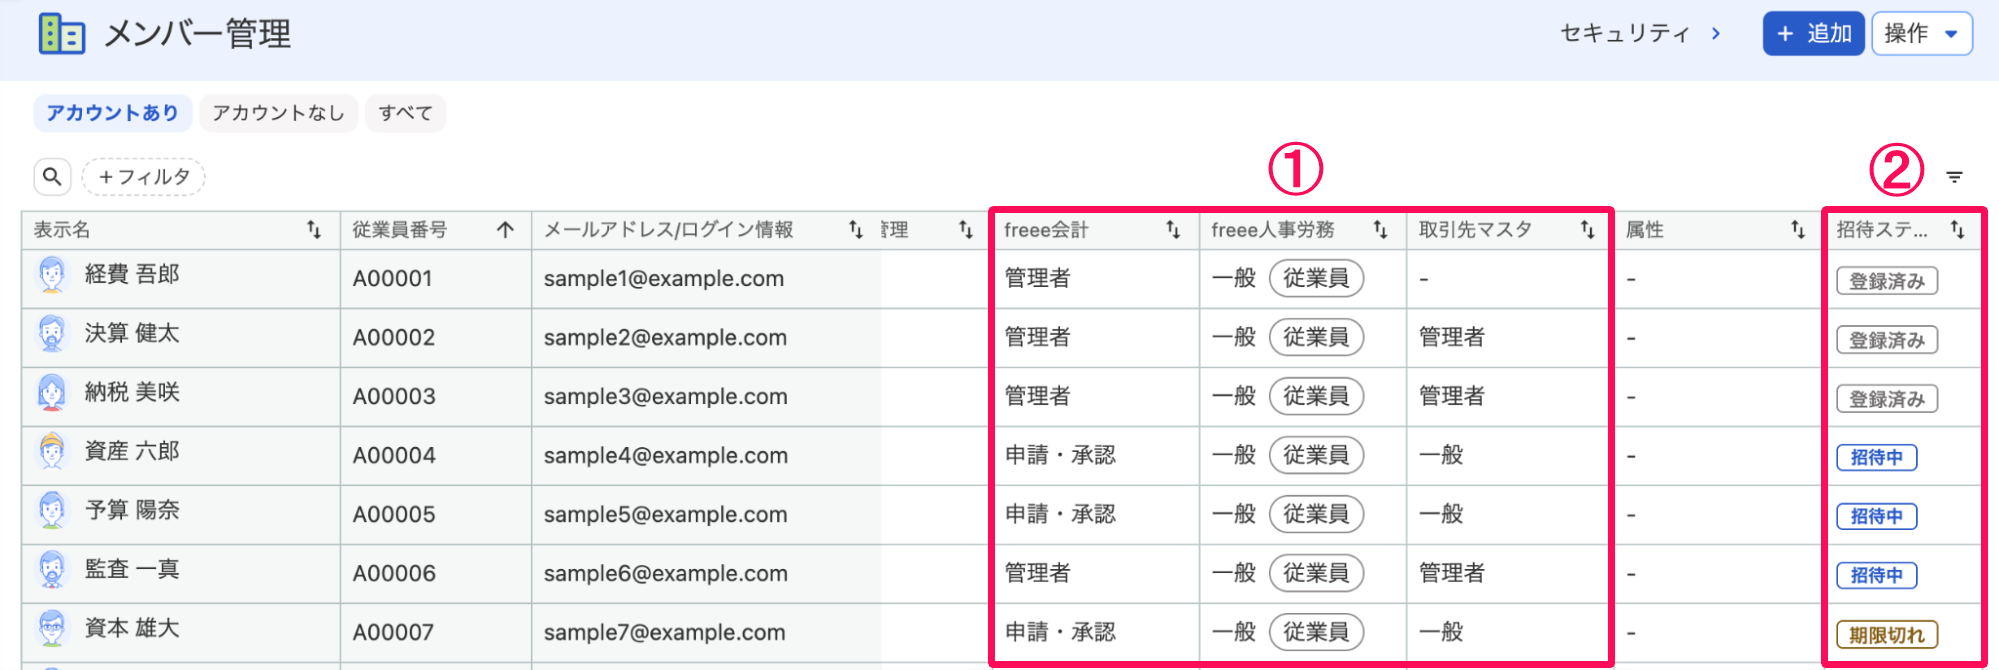
Task: Sort by freee会計 column
Action: pos(1173,230)
